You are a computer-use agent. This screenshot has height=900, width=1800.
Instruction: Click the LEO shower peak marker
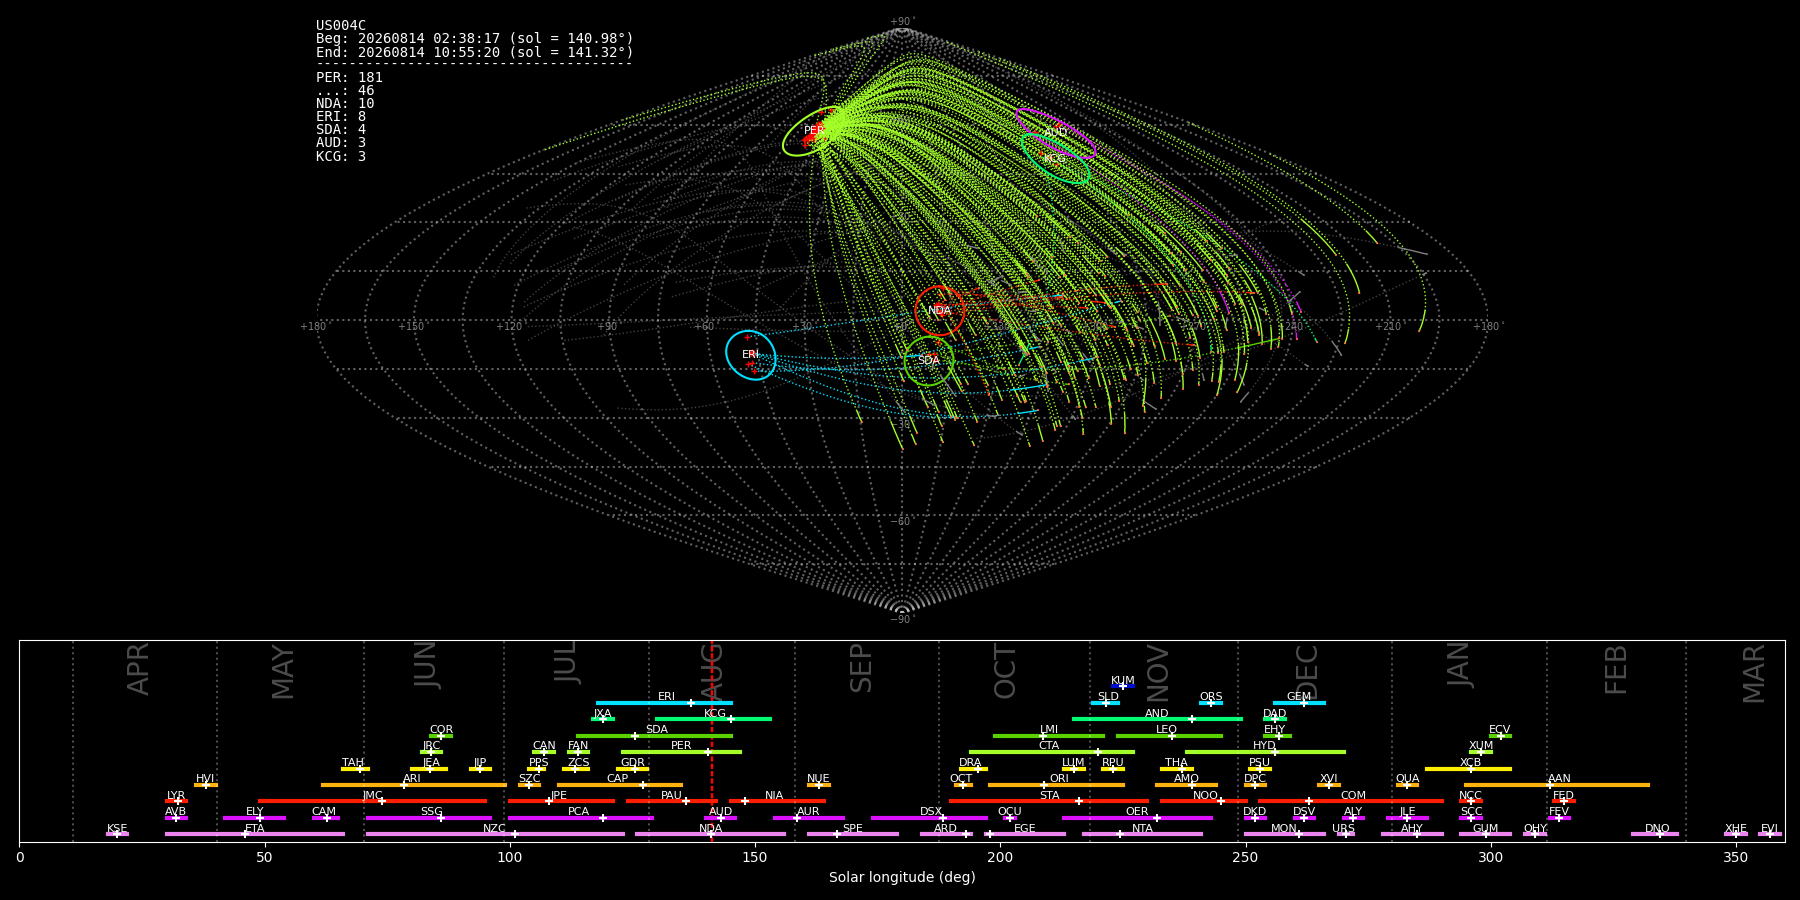[1172, 736]
